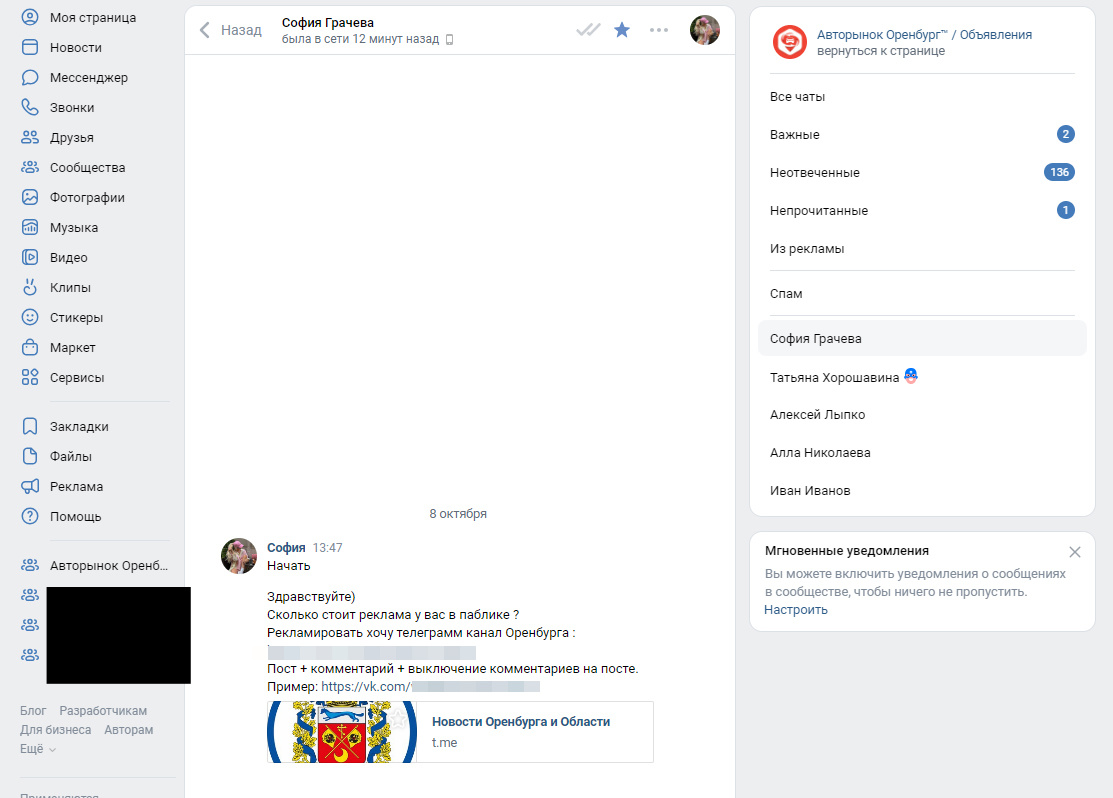Open the Музыка icon

point(30,227)
